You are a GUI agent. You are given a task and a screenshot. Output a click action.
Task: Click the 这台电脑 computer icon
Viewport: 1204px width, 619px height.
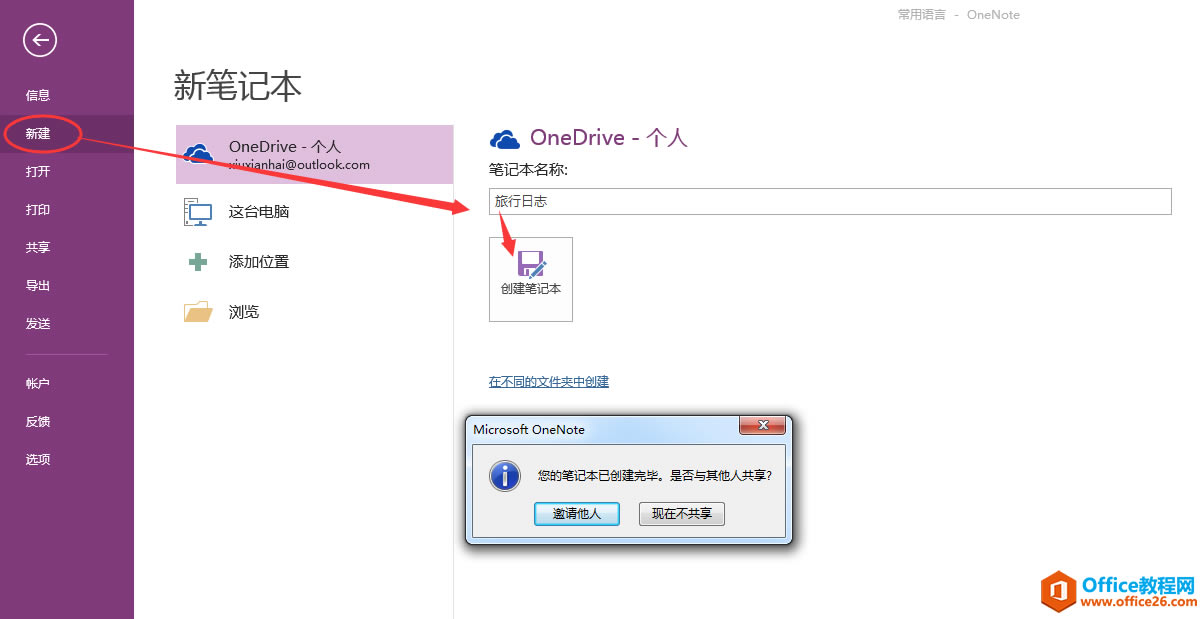coord(198,211)
